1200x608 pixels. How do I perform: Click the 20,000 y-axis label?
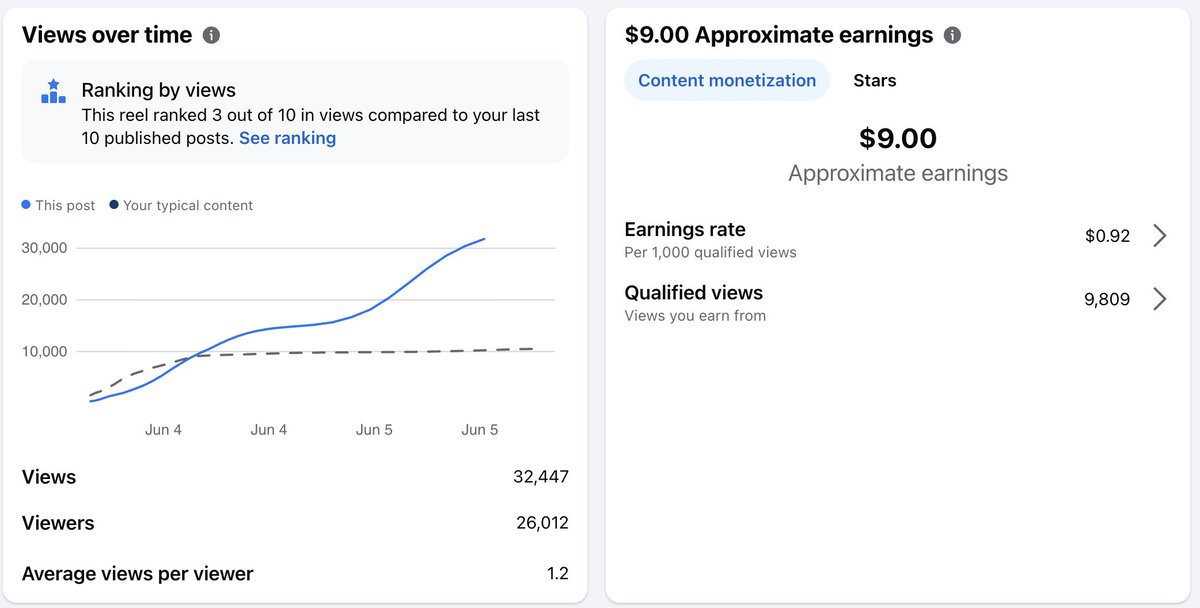click(x=44, y=300)
